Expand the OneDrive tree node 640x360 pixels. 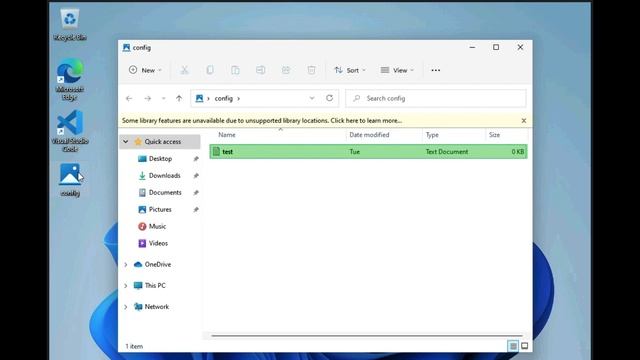[126, 264]
